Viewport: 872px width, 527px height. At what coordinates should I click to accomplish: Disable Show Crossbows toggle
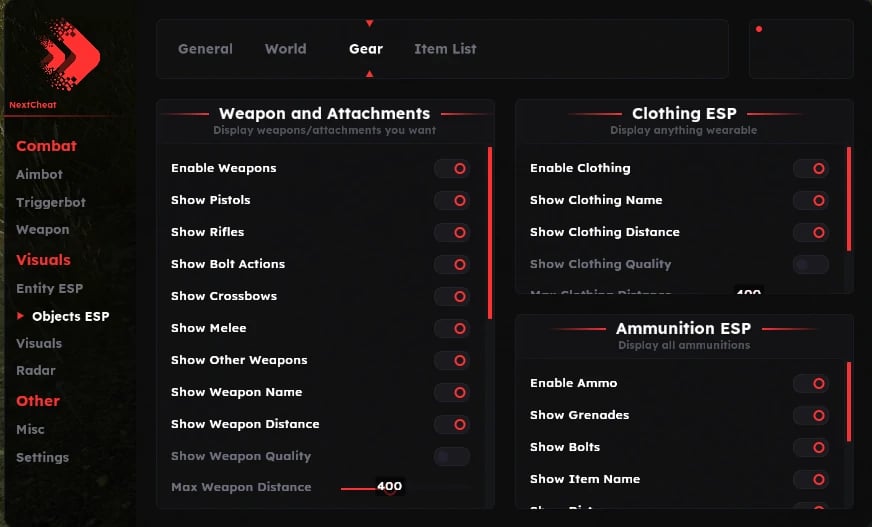(x=452, y=296)
